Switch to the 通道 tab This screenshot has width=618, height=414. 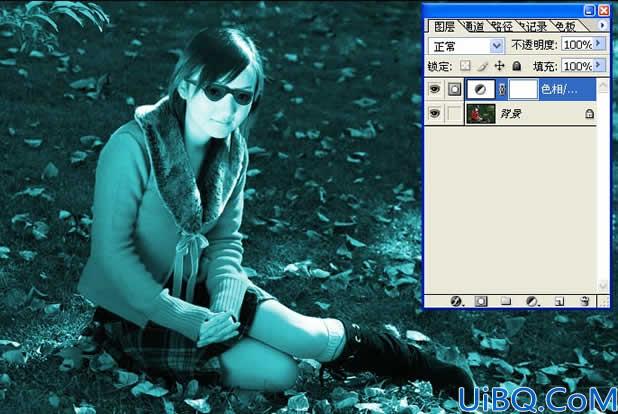point(473,26)
